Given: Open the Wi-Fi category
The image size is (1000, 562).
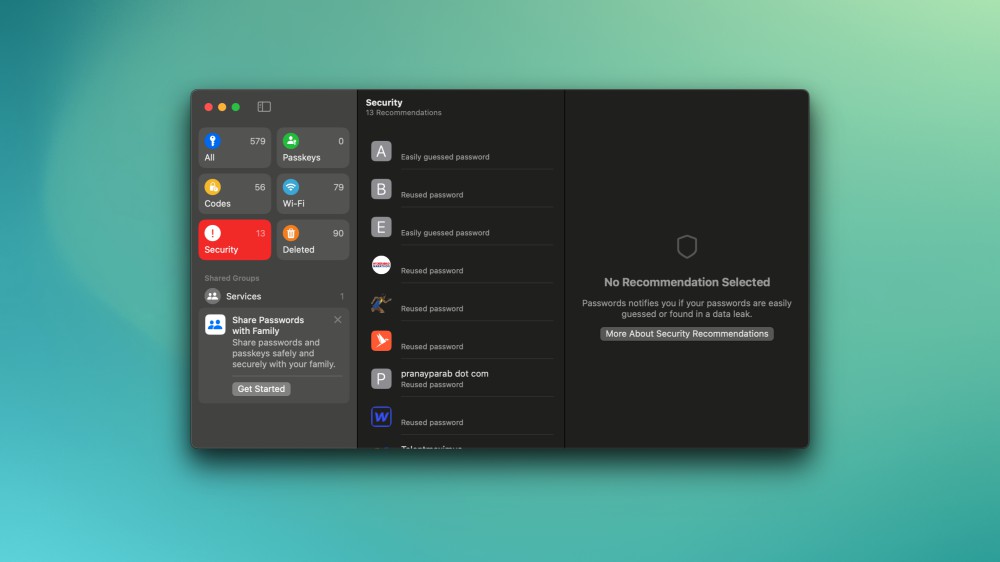Looking at the screenshot, I should click(x=312, y=194).
